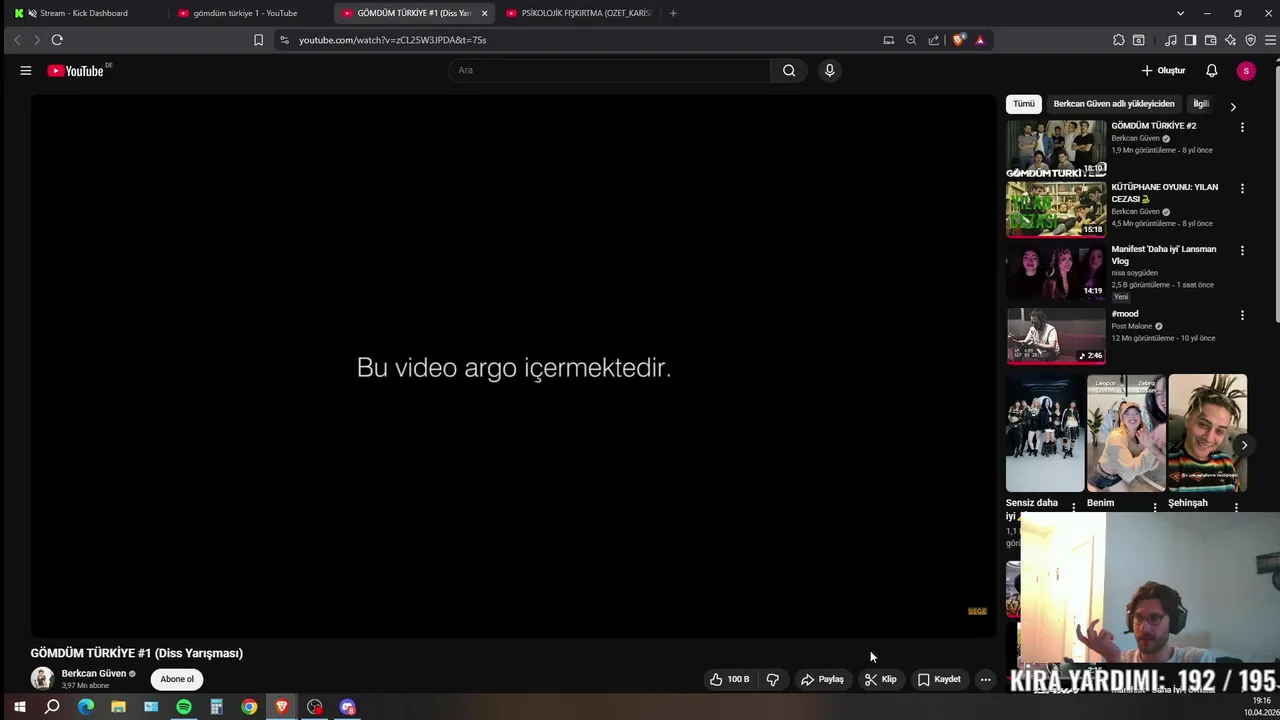Screen dimensions: 1280x720
Task: Click the magnifier search button
Action: click(789, 70)
